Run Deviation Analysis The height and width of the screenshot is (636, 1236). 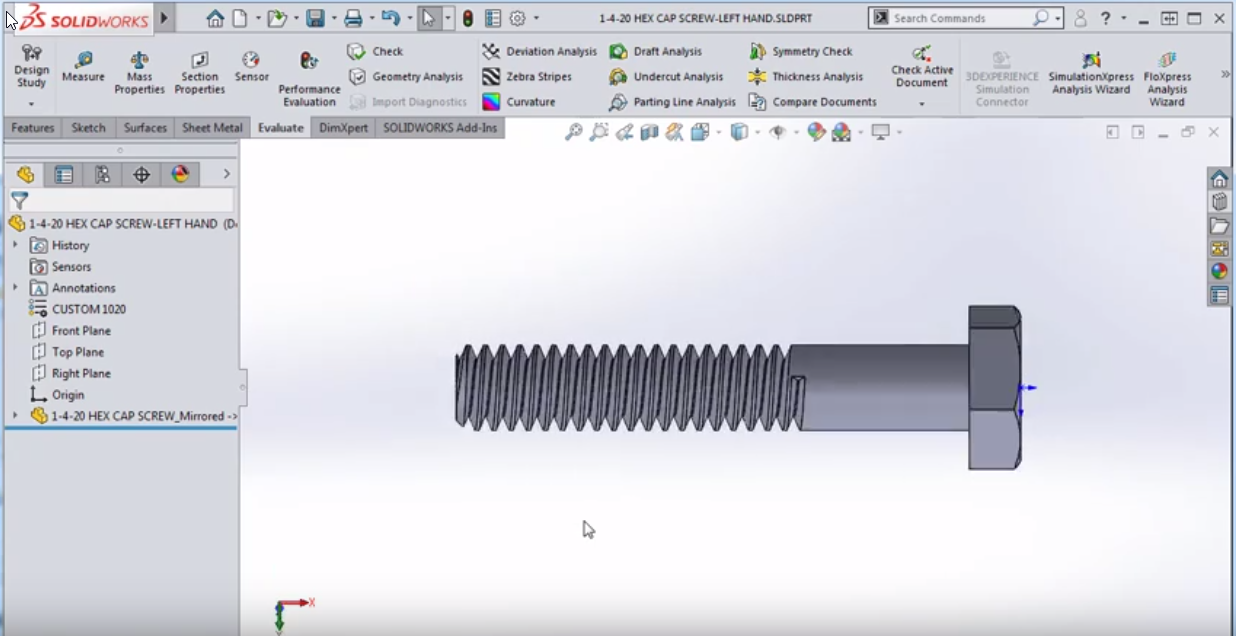click(539, 51)
